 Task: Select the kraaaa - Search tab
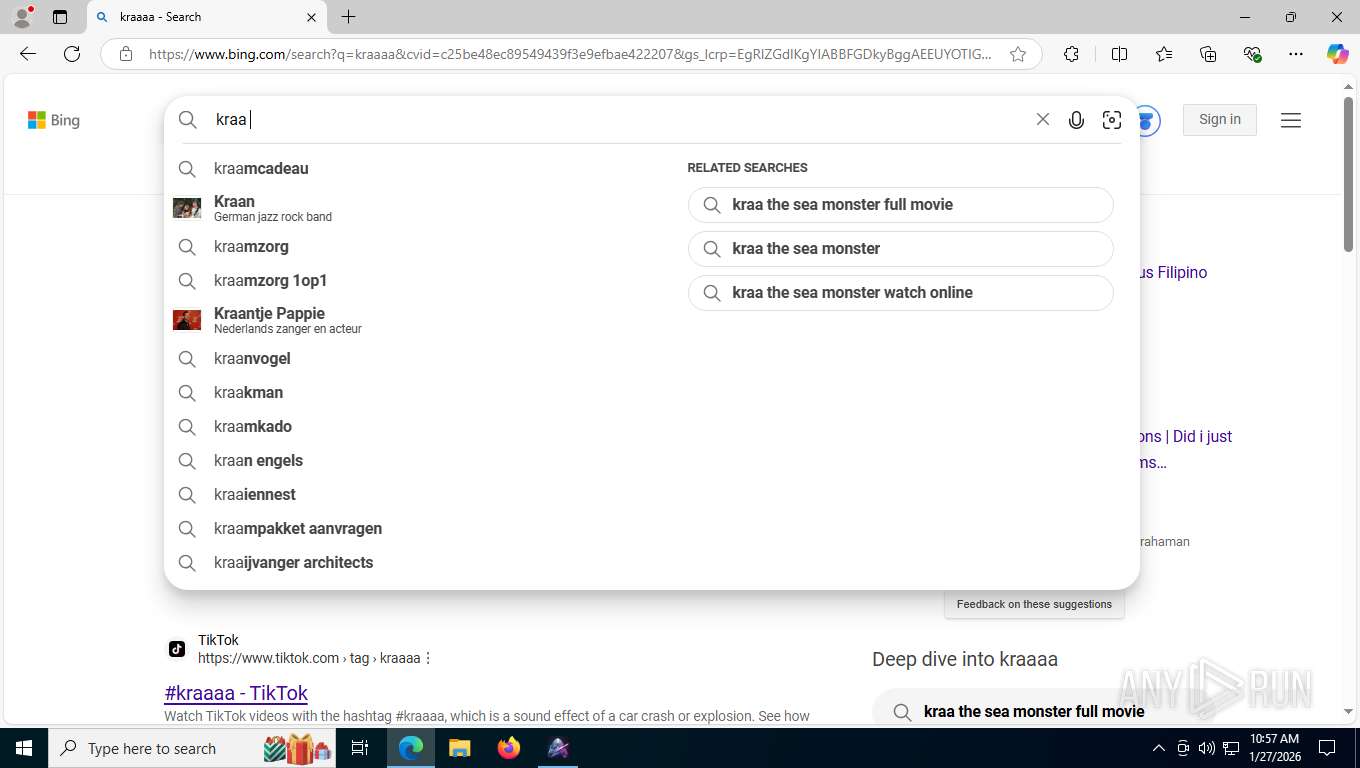point(207,17)
